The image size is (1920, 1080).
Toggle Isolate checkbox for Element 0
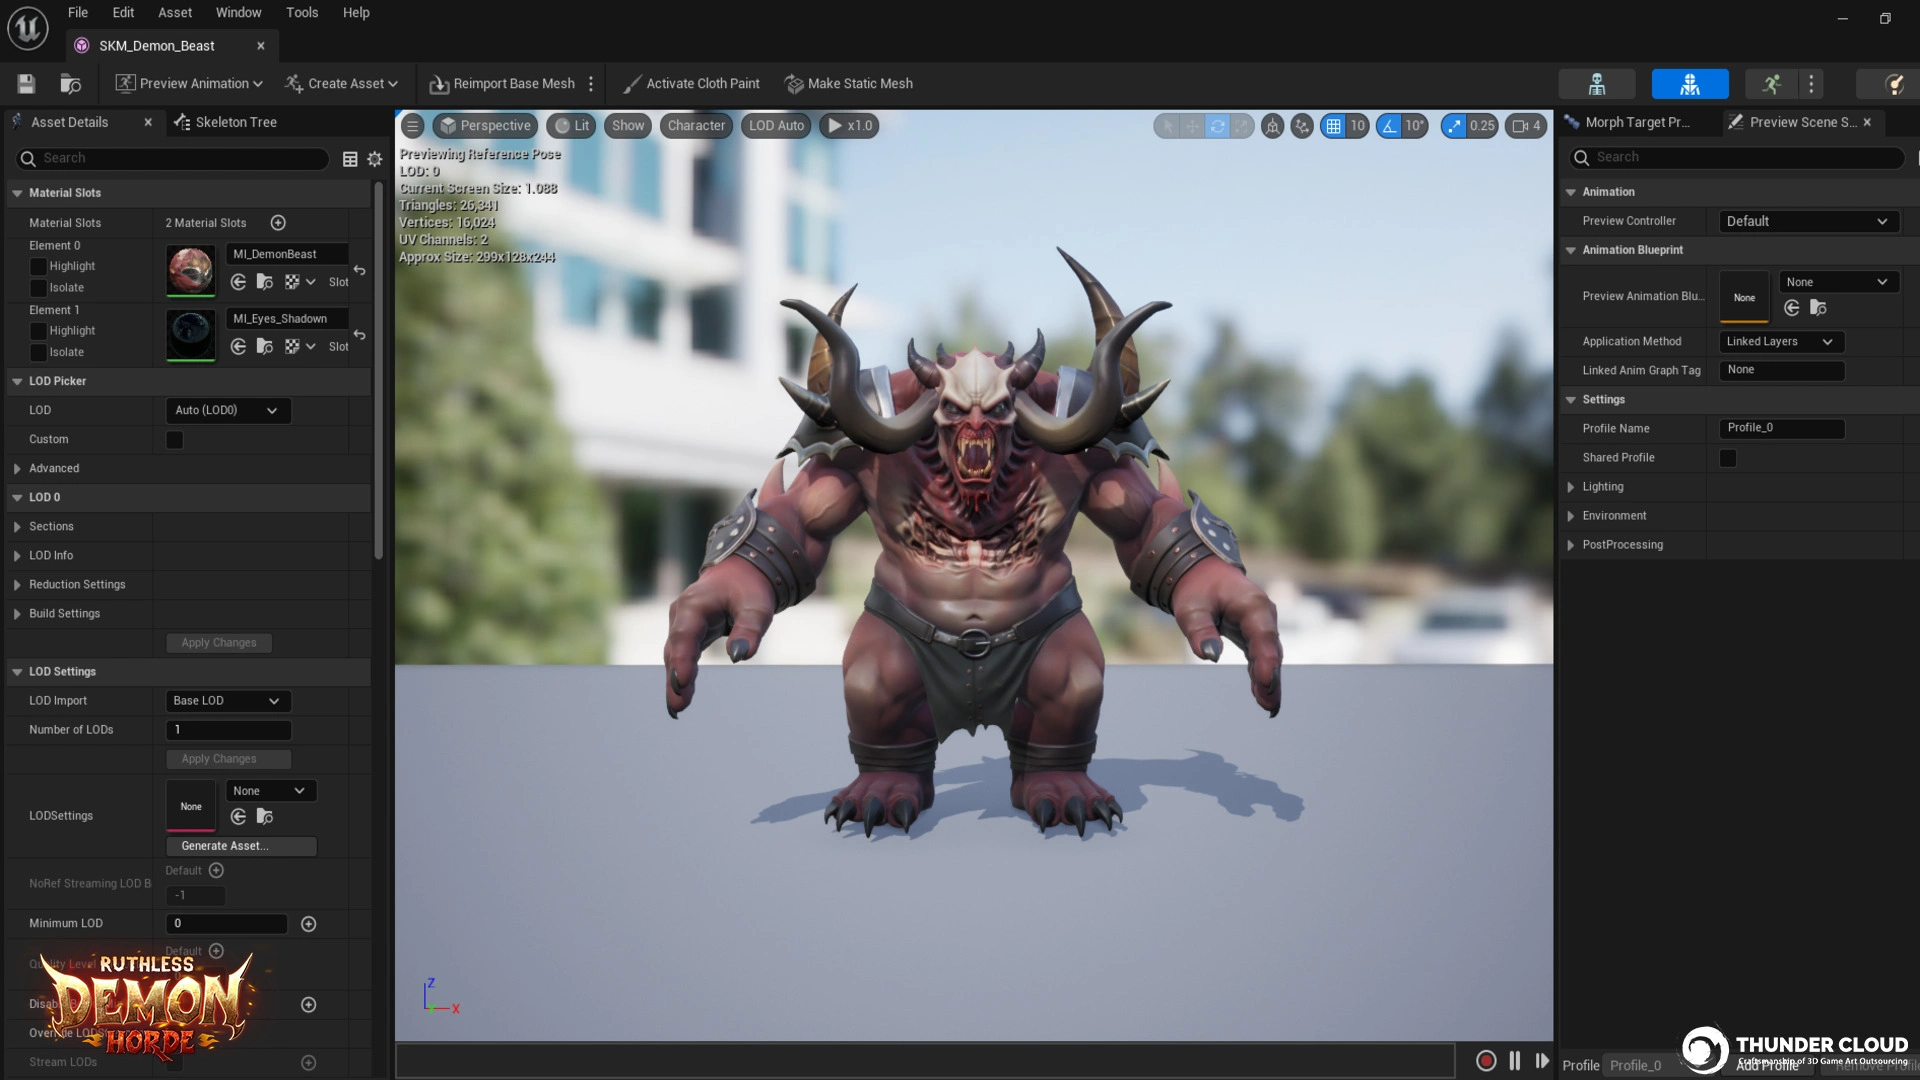click(39, 288)
